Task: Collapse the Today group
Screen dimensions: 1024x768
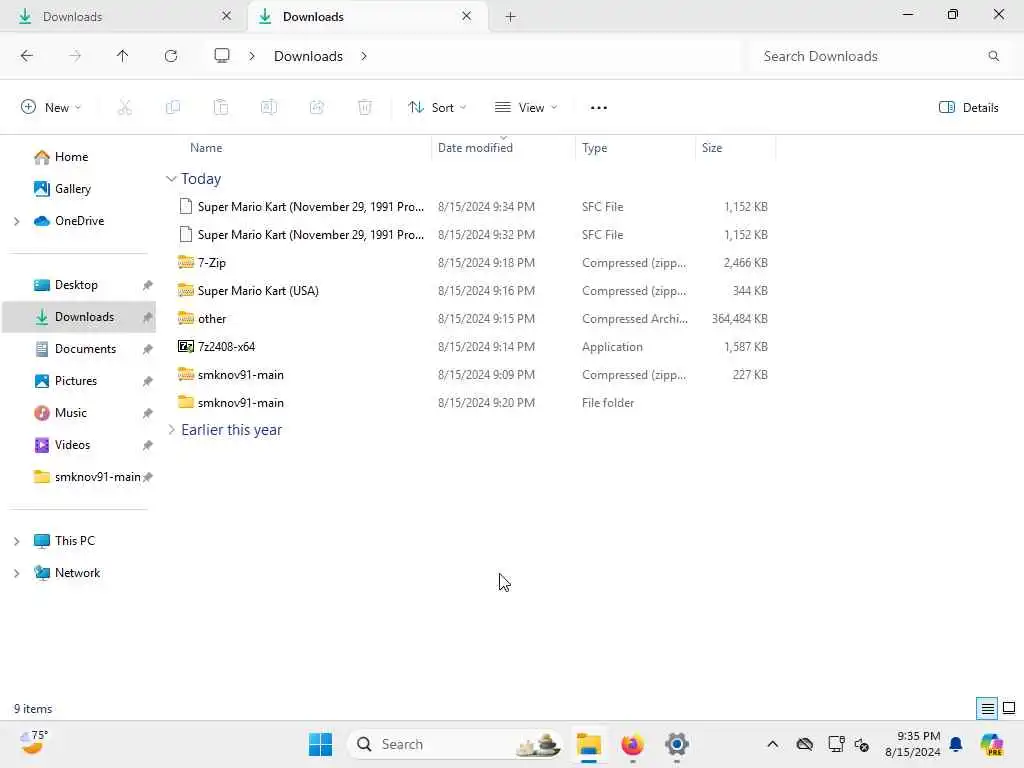Action: pyautogui.click(x=171, y=178)
